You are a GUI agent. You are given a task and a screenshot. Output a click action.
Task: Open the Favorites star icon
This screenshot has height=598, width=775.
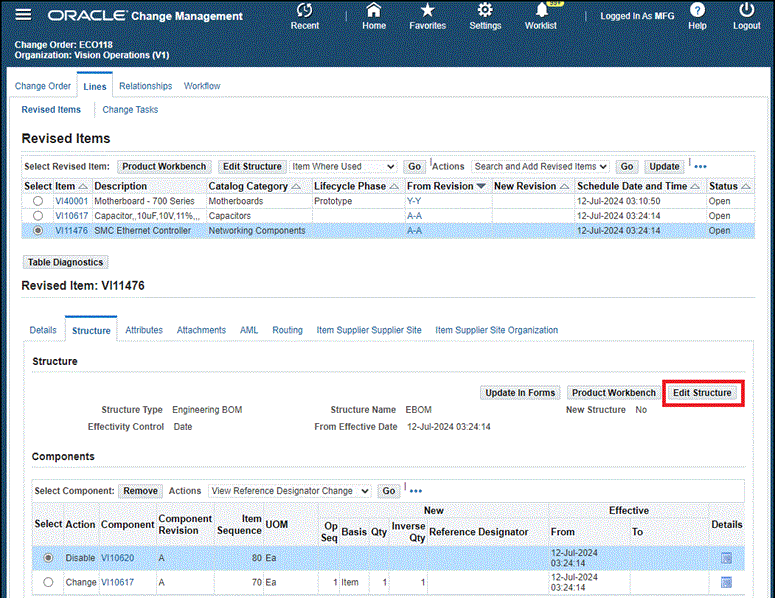tap(427, 11)
